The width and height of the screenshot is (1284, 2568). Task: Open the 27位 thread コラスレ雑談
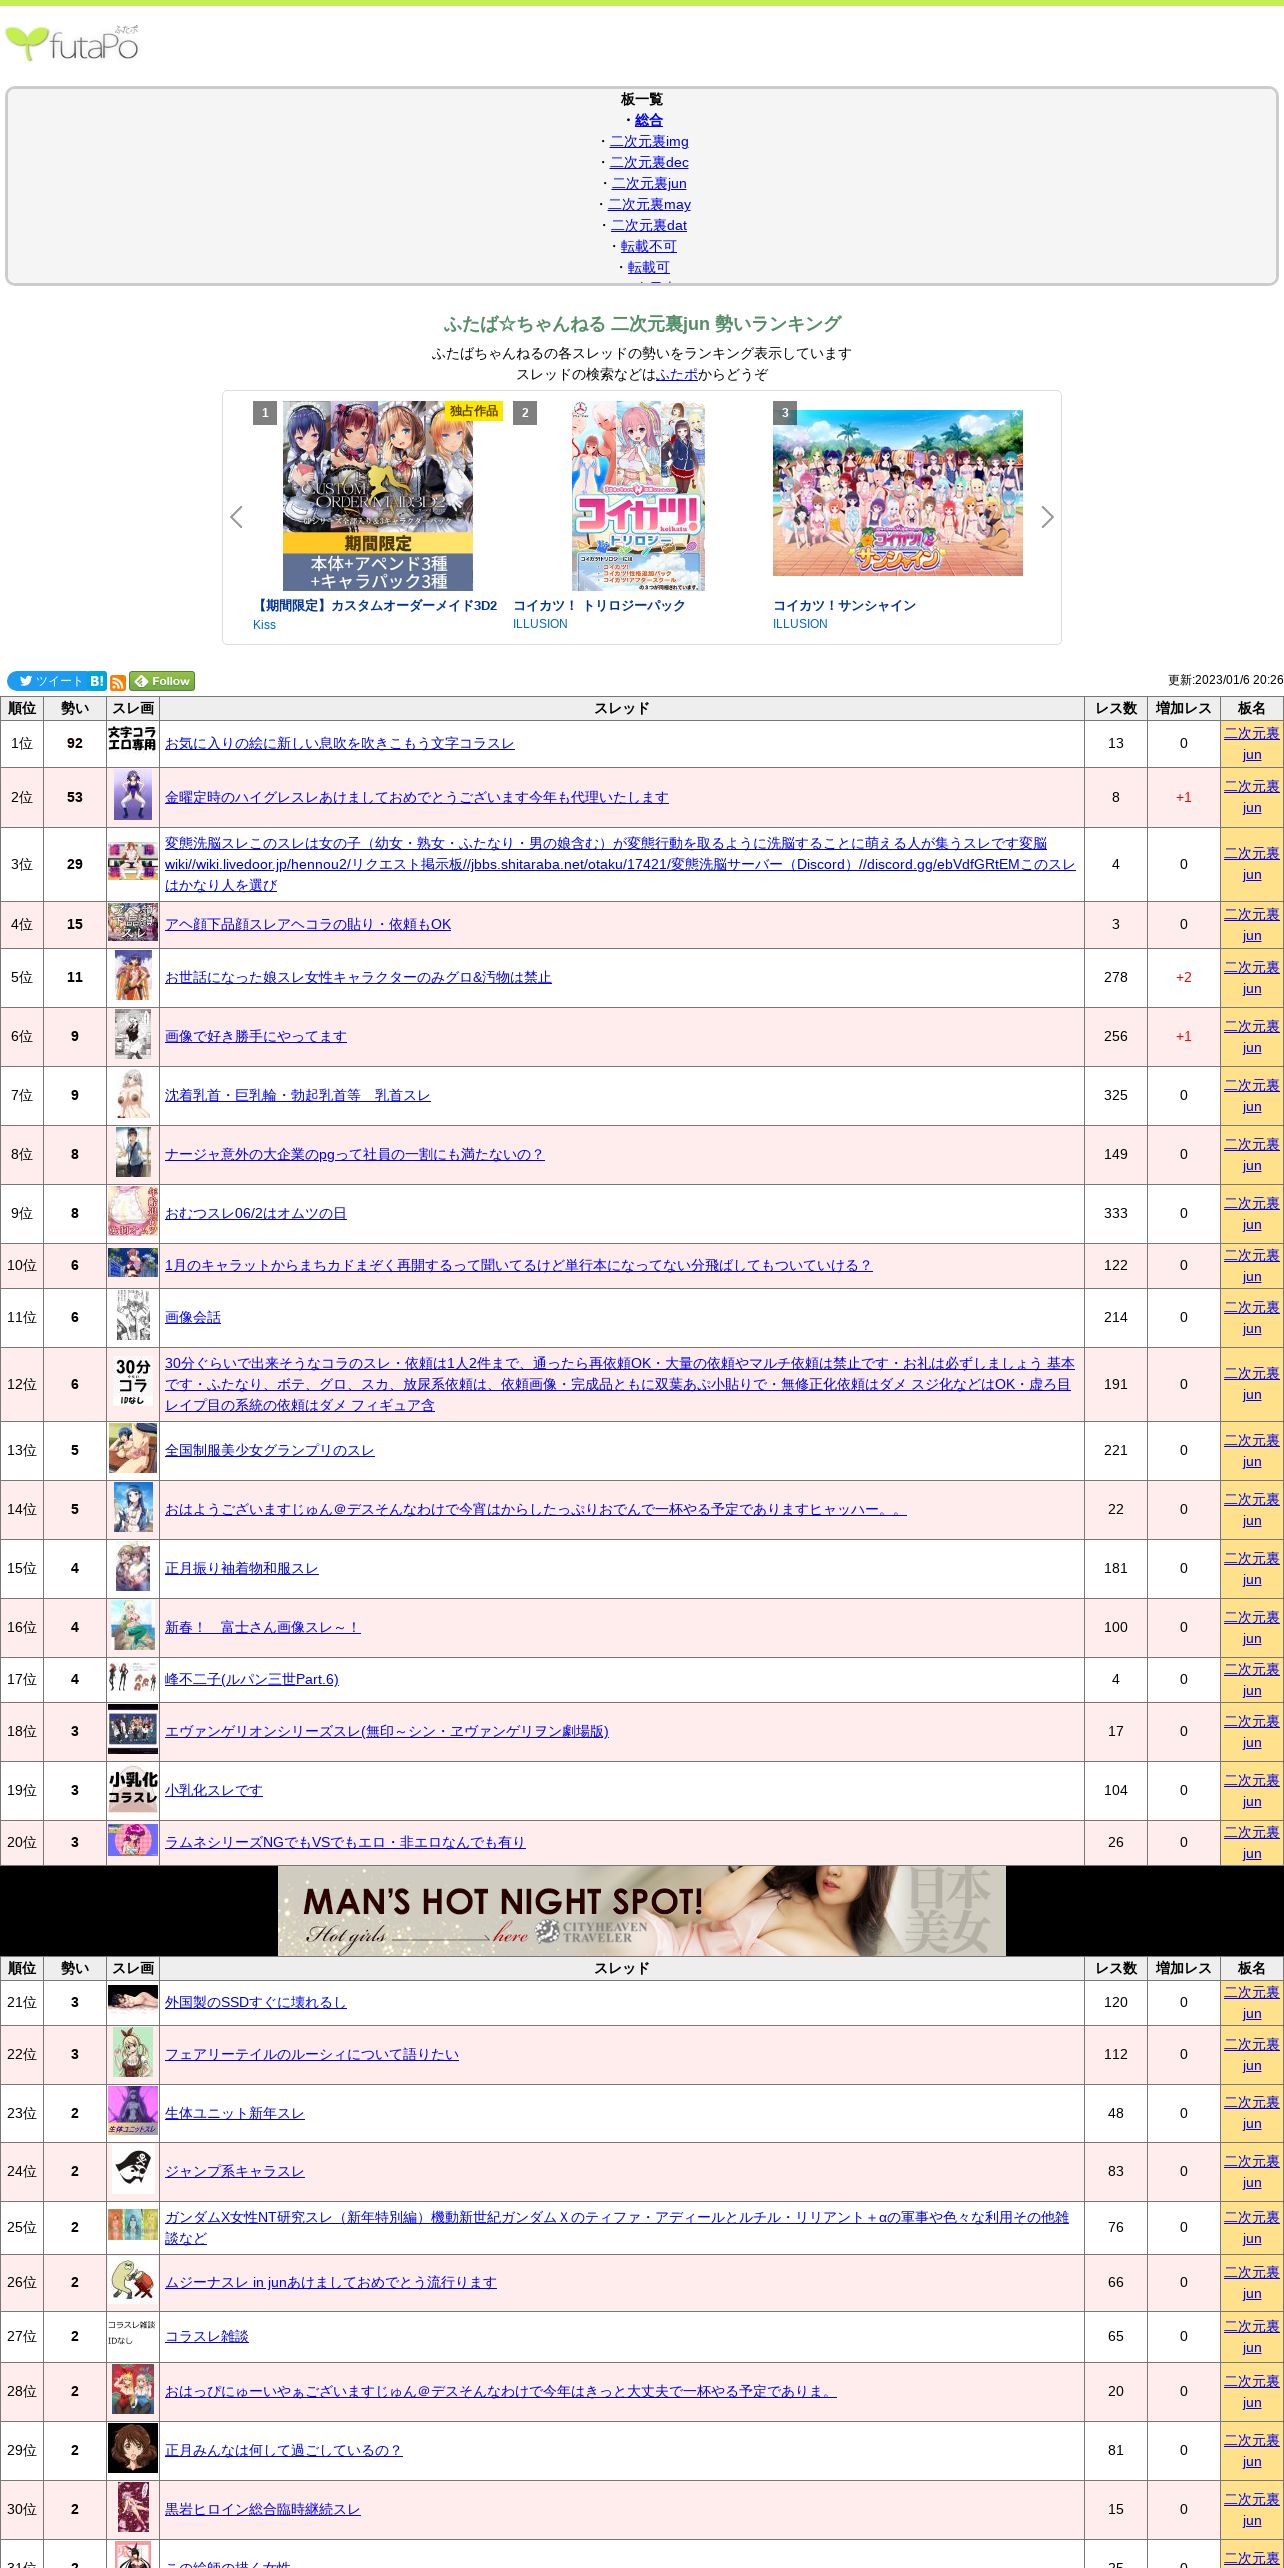click(207, 2336)
